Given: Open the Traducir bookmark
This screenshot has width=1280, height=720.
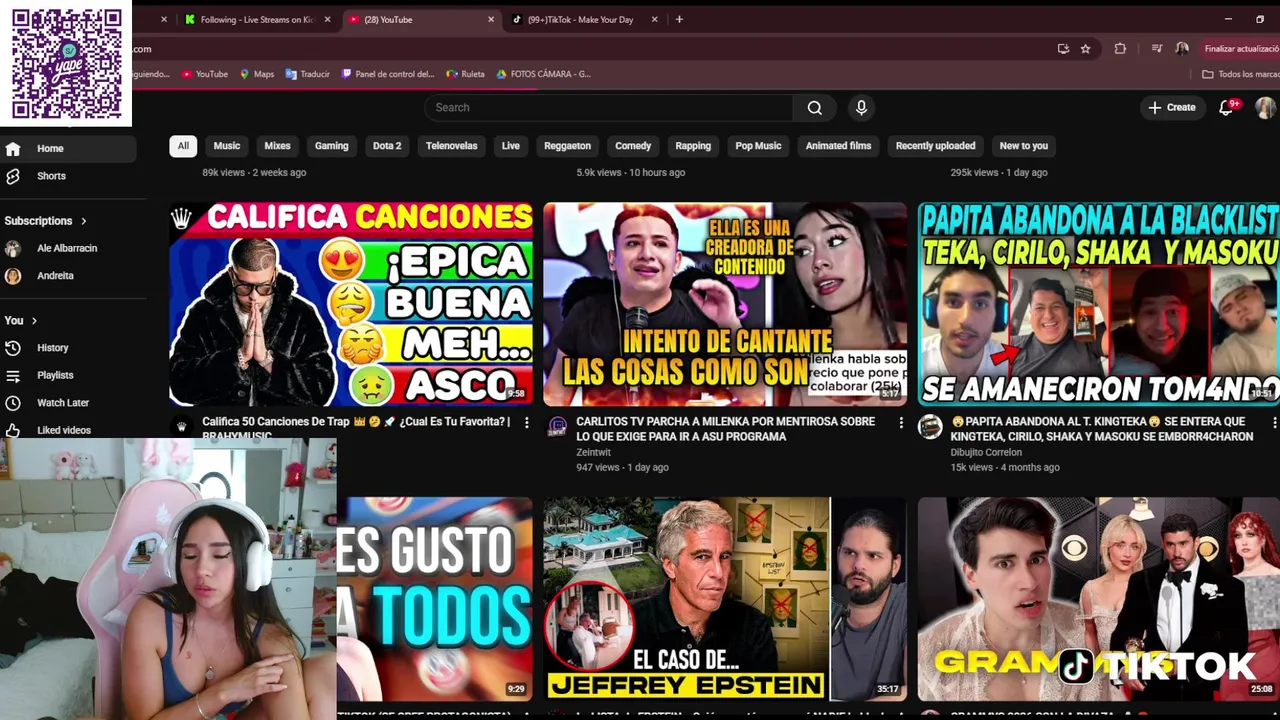Looking at the screenshot, I should [308, 74].
